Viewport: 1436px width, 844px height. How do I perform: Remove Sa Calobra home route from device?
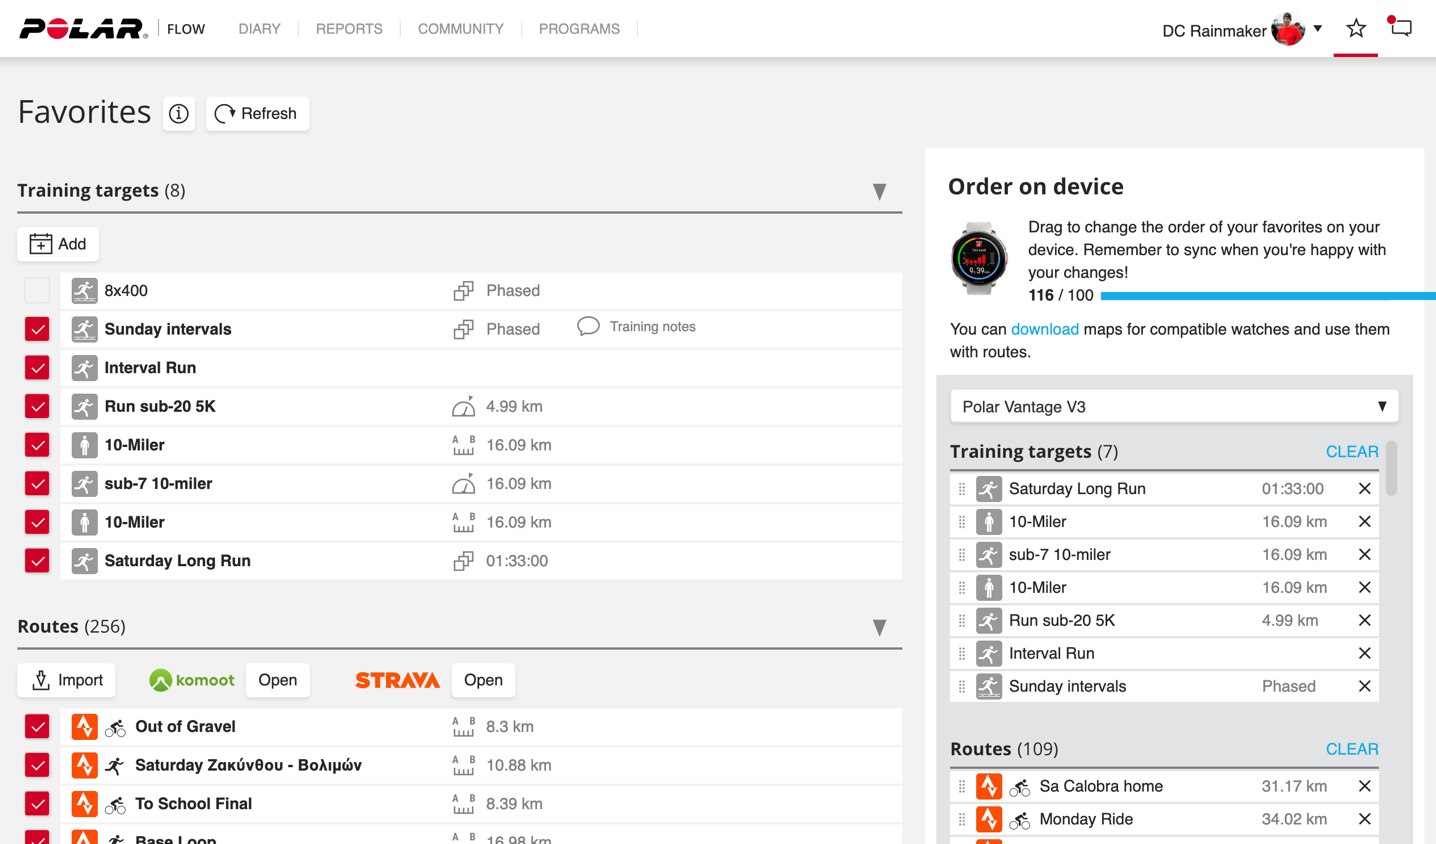click(x=1364, y=786)
